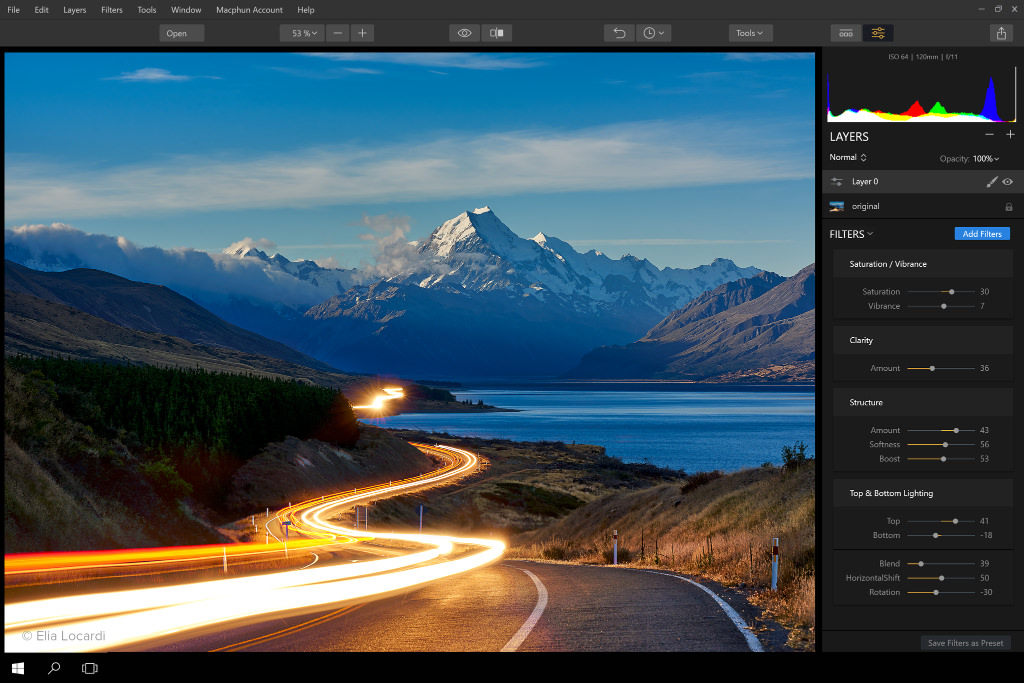The height and width of the screenshot is (683, 1024).
Task: Open the 53% zoom level dropdown
Action: tap(302, 33)
